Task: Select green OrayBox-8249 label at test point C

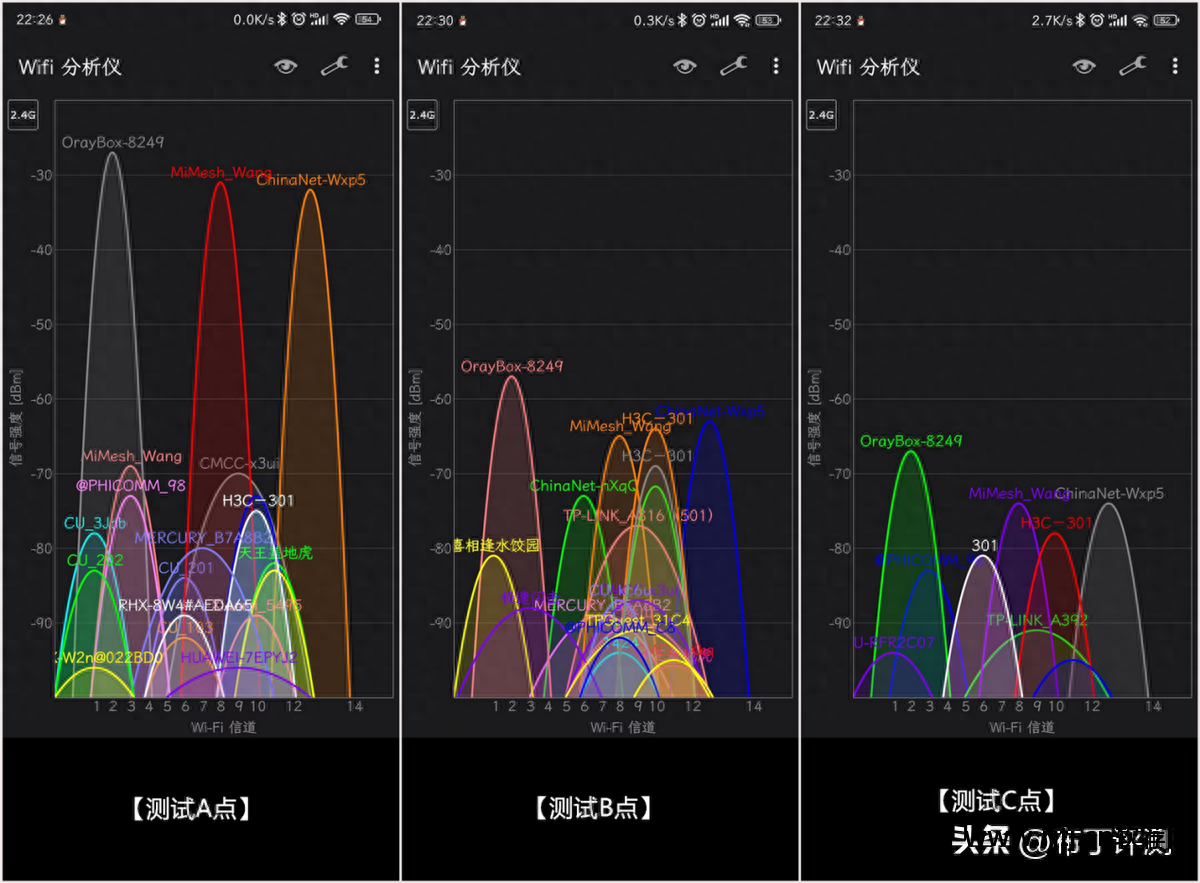Action: pyautogui.click(x=911, y=441)
